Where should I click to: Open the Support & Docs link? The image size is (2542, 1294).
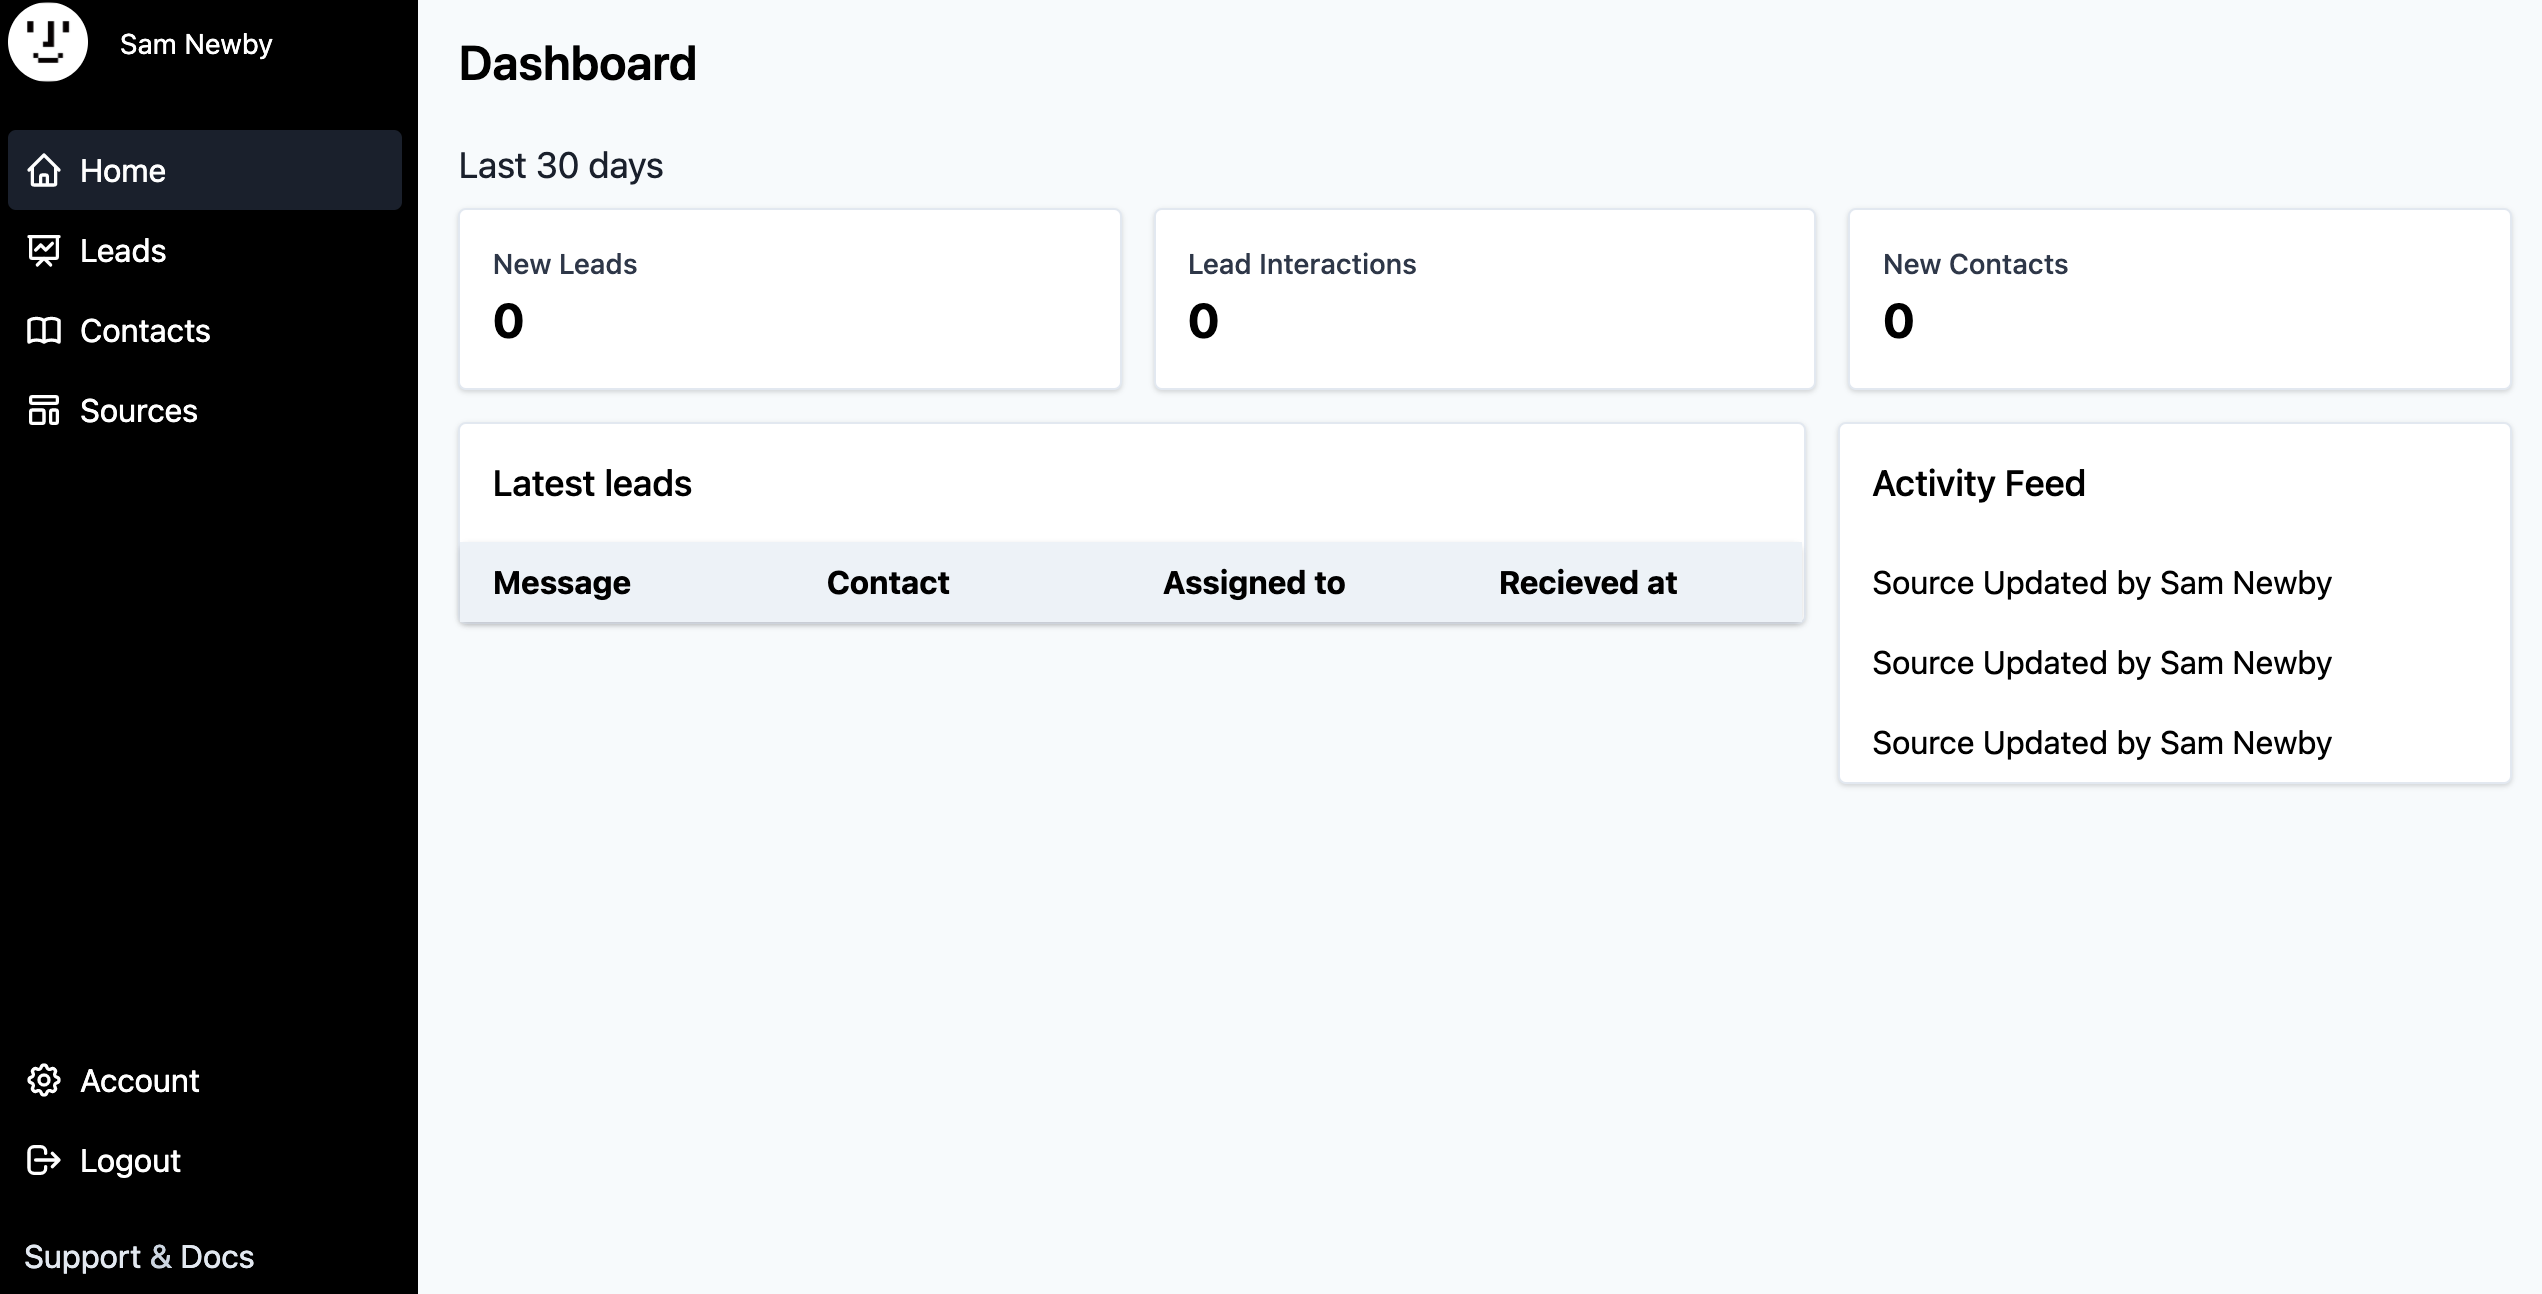pos(139,1257)
